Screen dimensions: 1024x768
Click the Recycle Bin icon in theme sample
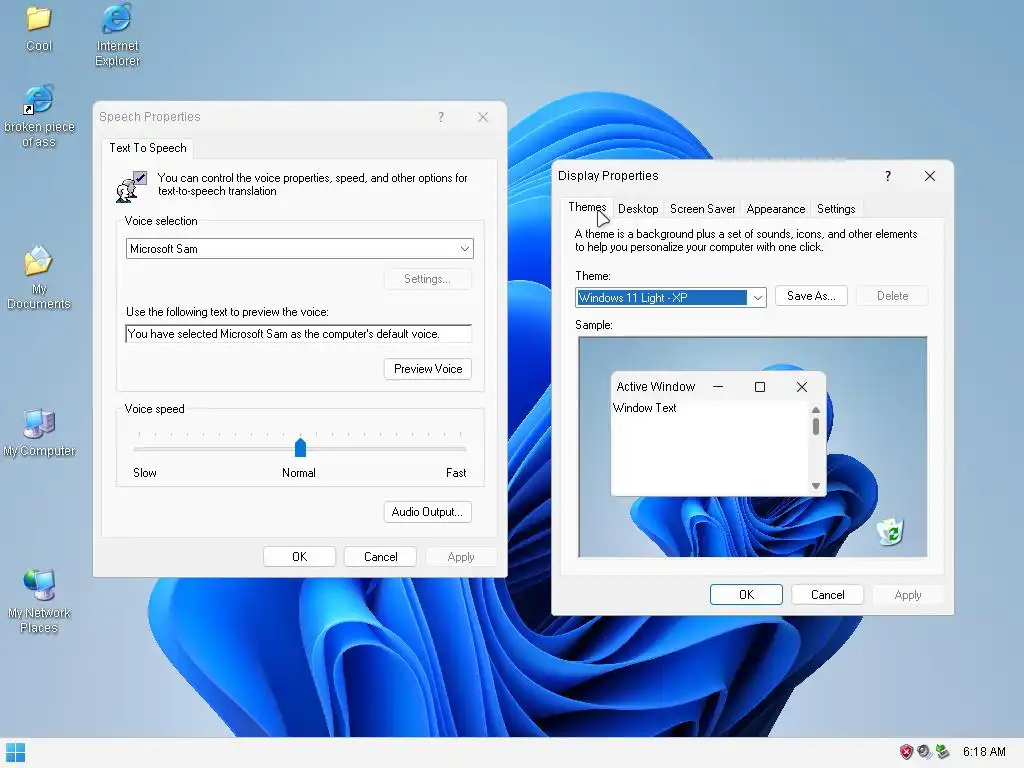coord(889,531)
